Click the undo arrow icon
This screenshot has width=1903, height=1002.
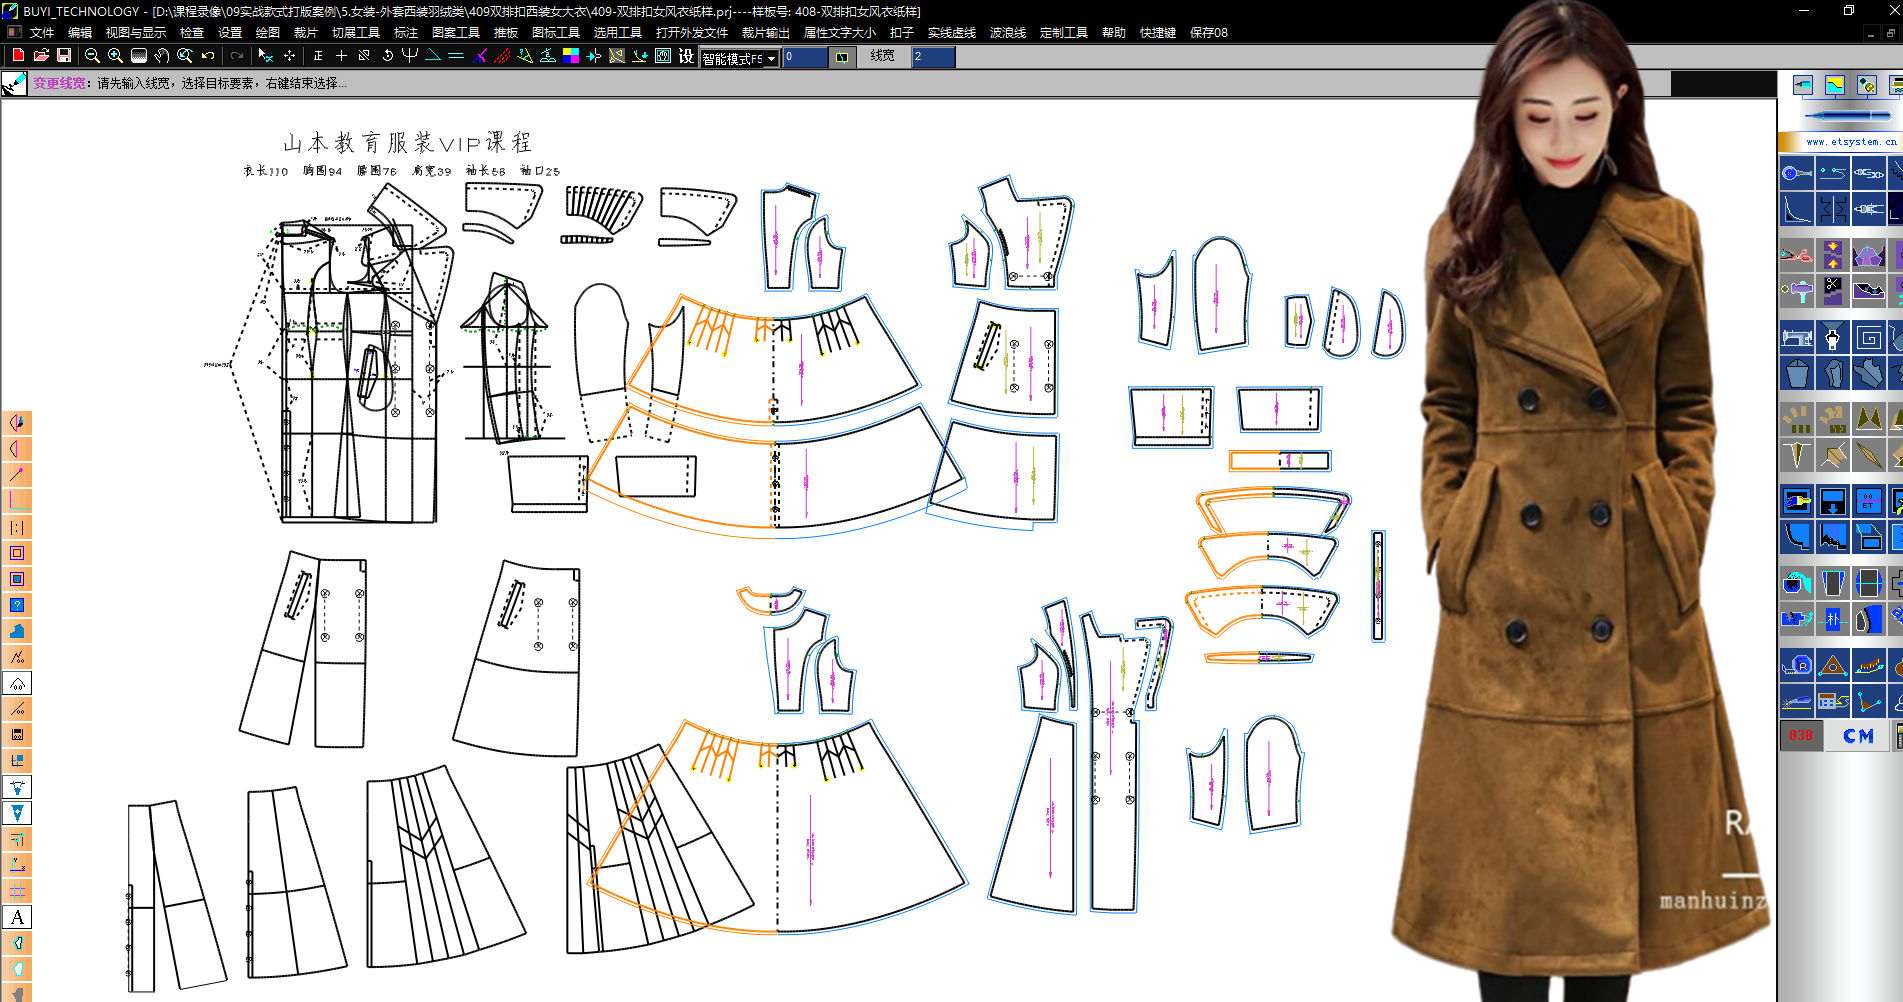coord(208,56)
